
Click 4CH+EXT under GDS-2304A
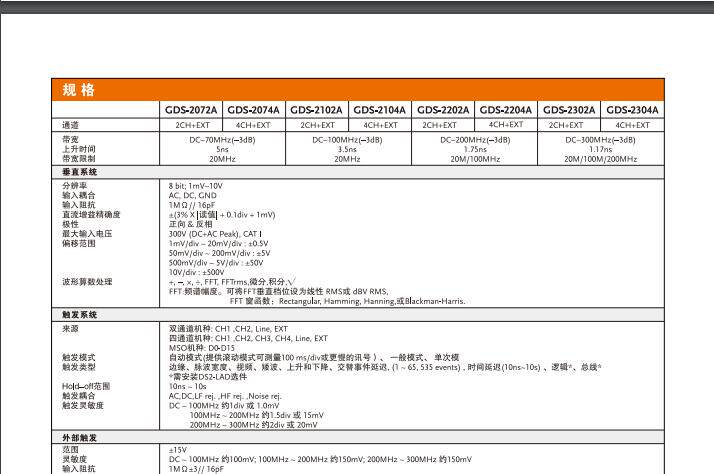(x=632, y=125)
